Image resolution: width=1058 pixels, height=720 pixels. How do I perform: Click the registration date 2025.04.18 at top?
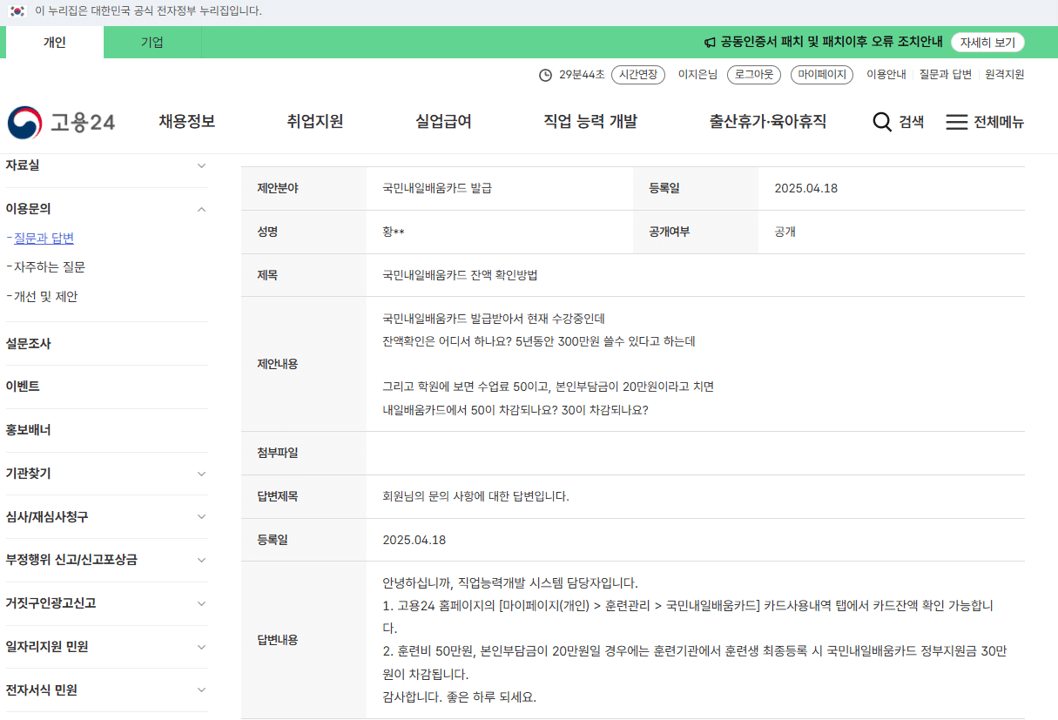[806, 188]
